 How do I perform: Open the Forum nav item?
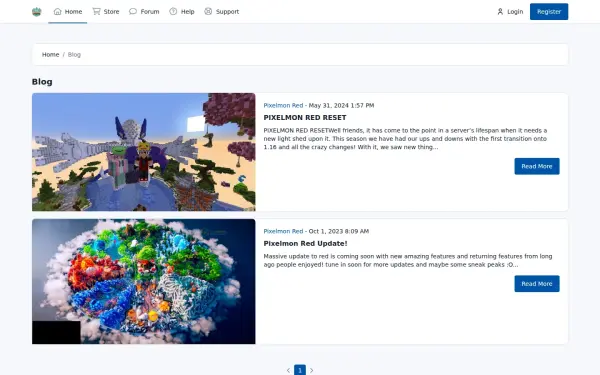point(144,11)
